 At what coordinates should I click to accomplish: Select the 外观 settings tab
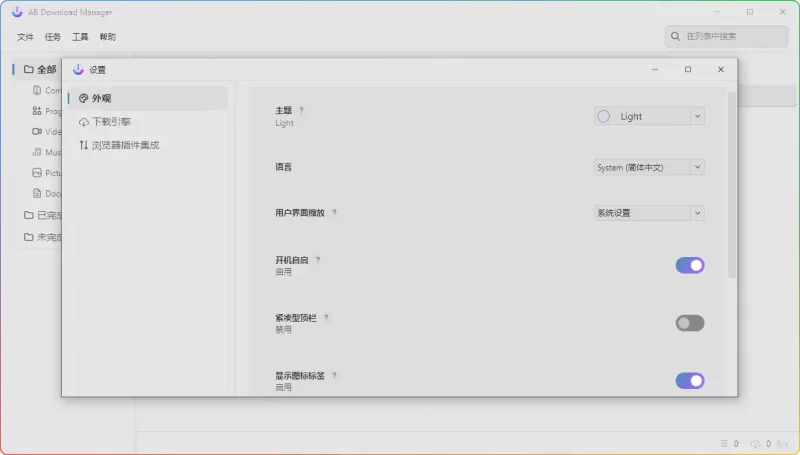[x=147, y=98]
